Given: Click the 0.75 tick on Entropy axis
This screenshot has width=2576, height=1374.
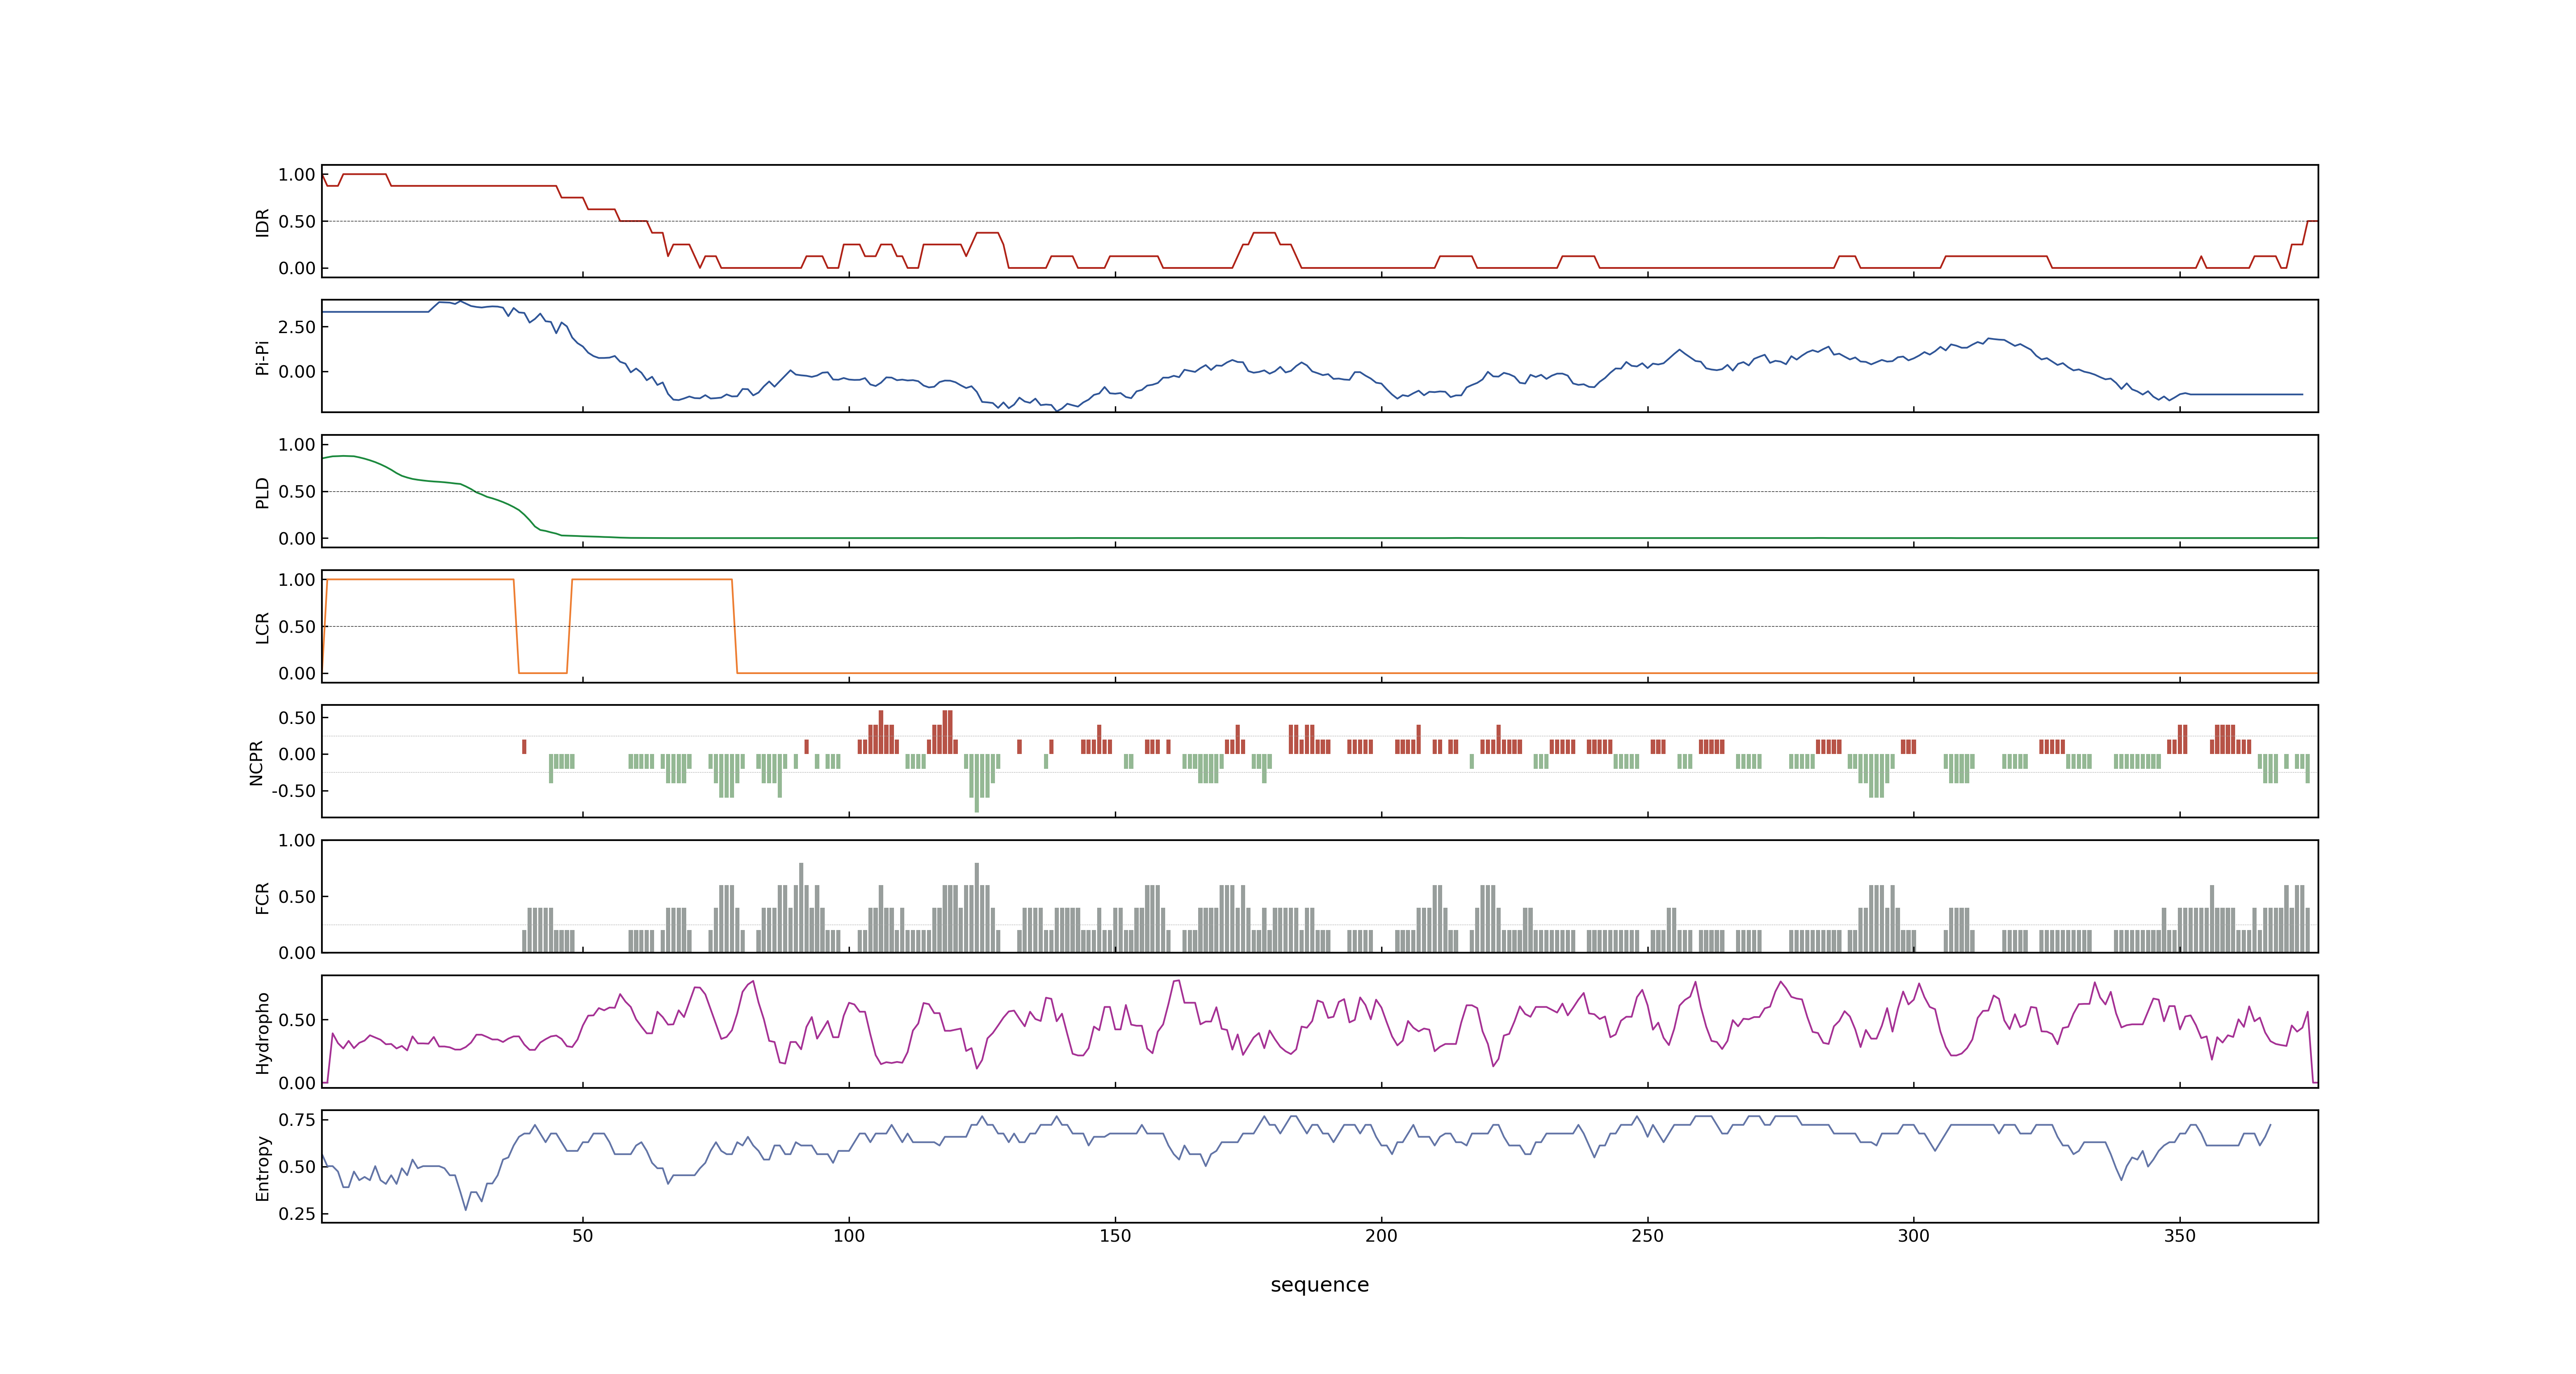Looking at the screenshot, I should (297, 1120).
